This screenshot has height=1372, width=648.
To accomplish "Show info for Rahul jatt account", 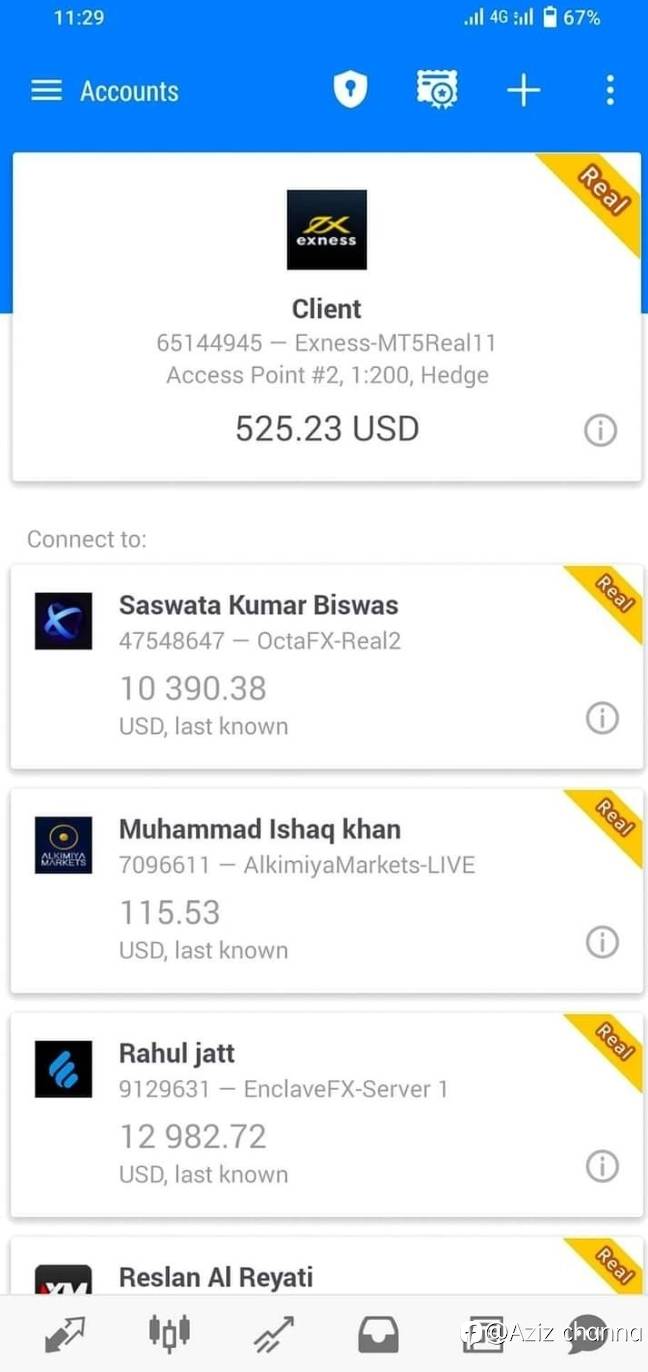I will coord(602,1166).
